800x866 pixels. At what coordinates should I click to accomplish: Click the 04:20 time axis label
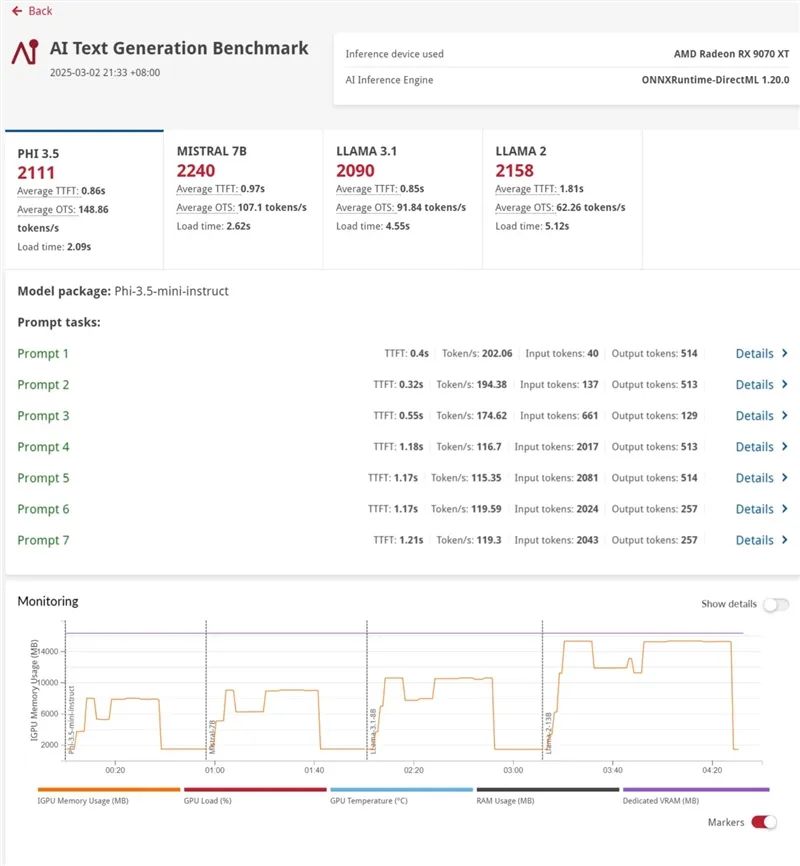pos(712,770)
